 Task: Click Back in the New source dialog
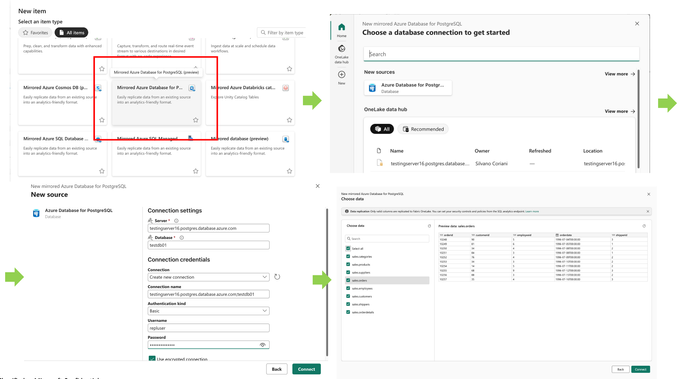277,369
